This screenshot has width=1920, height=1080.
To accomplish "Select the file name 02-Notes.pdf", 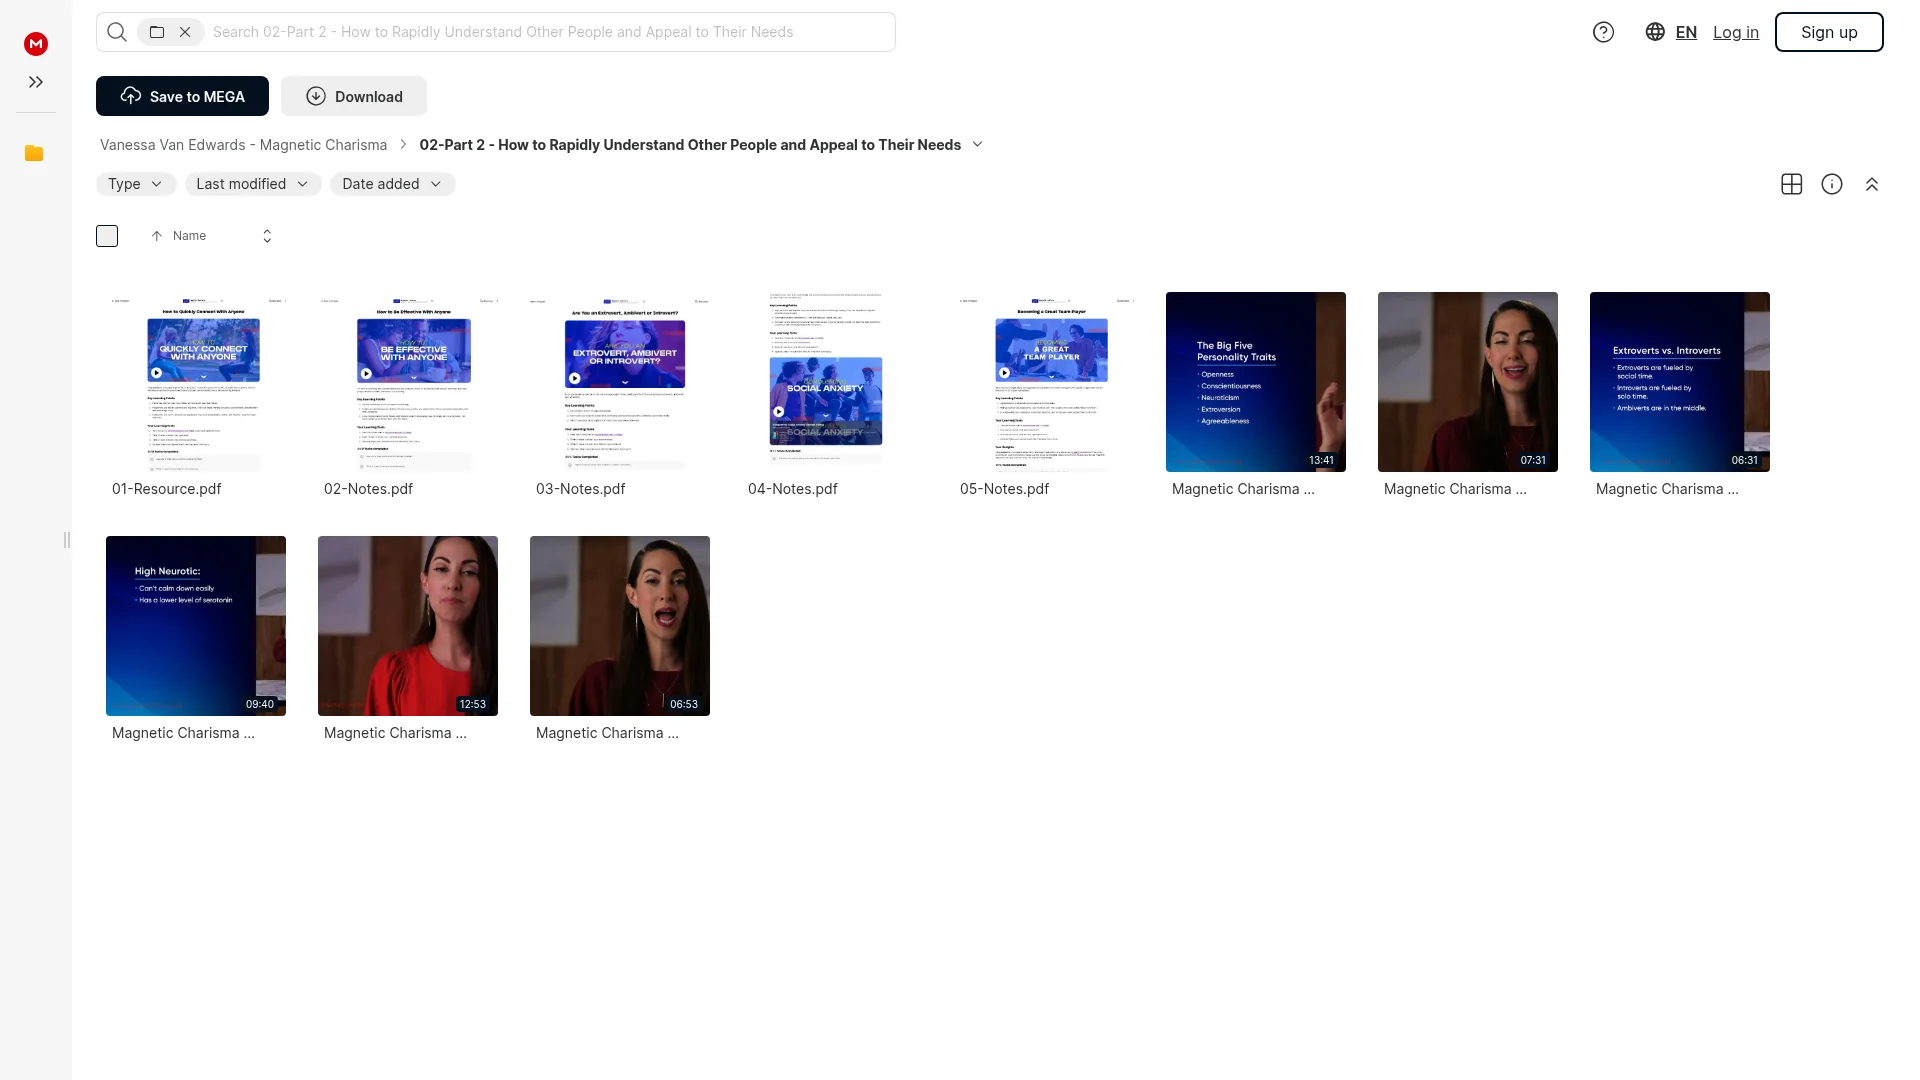I will [x=368, y=489].
